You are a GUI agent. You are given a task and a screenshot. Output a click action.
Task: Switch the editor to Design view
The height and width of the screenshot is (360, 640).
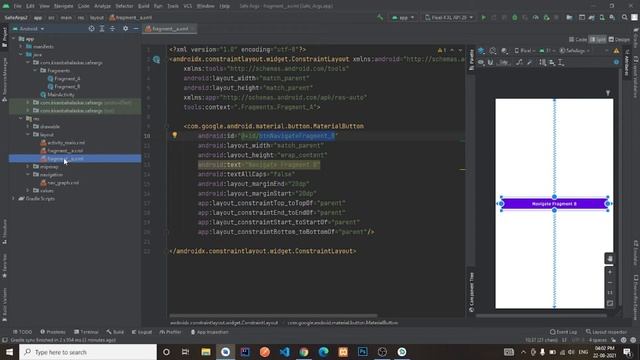[x=619, y=40]
